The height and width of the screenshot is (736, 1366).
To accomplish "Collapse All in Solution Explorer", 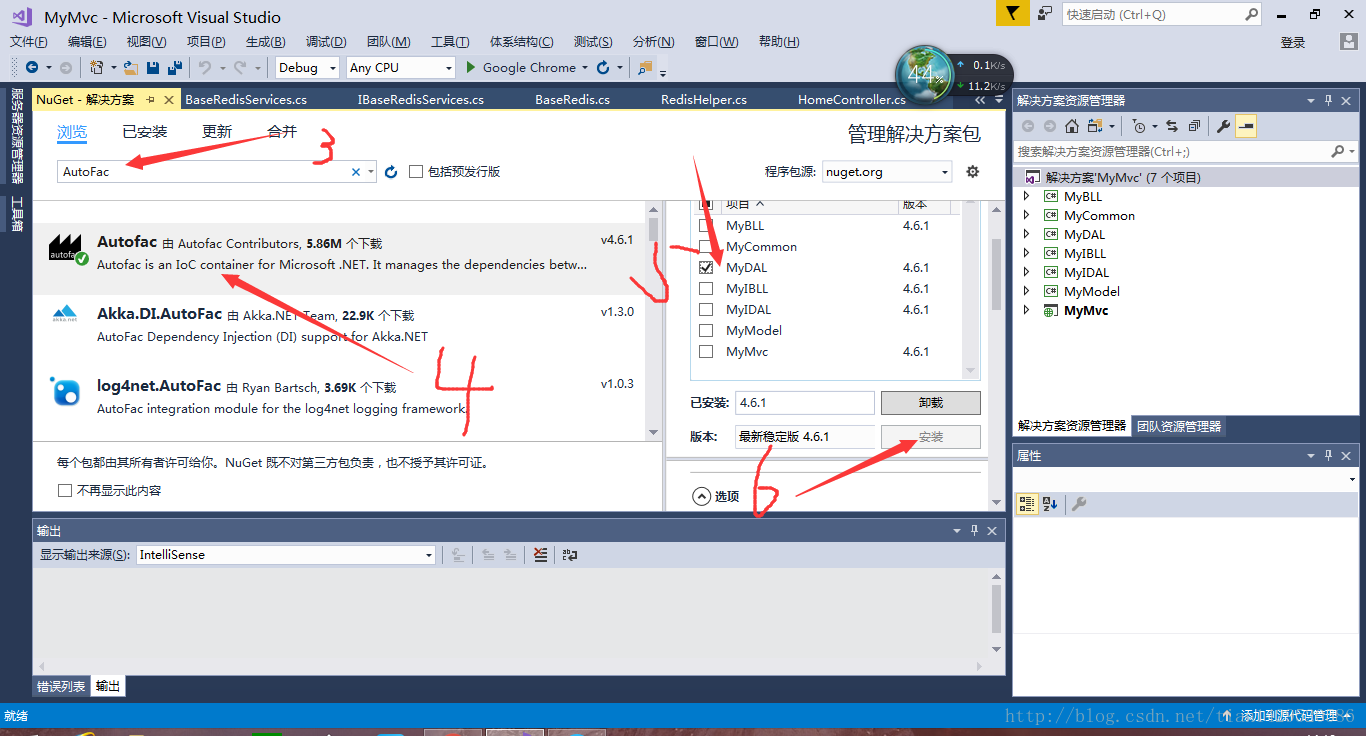I will 1194,126.
